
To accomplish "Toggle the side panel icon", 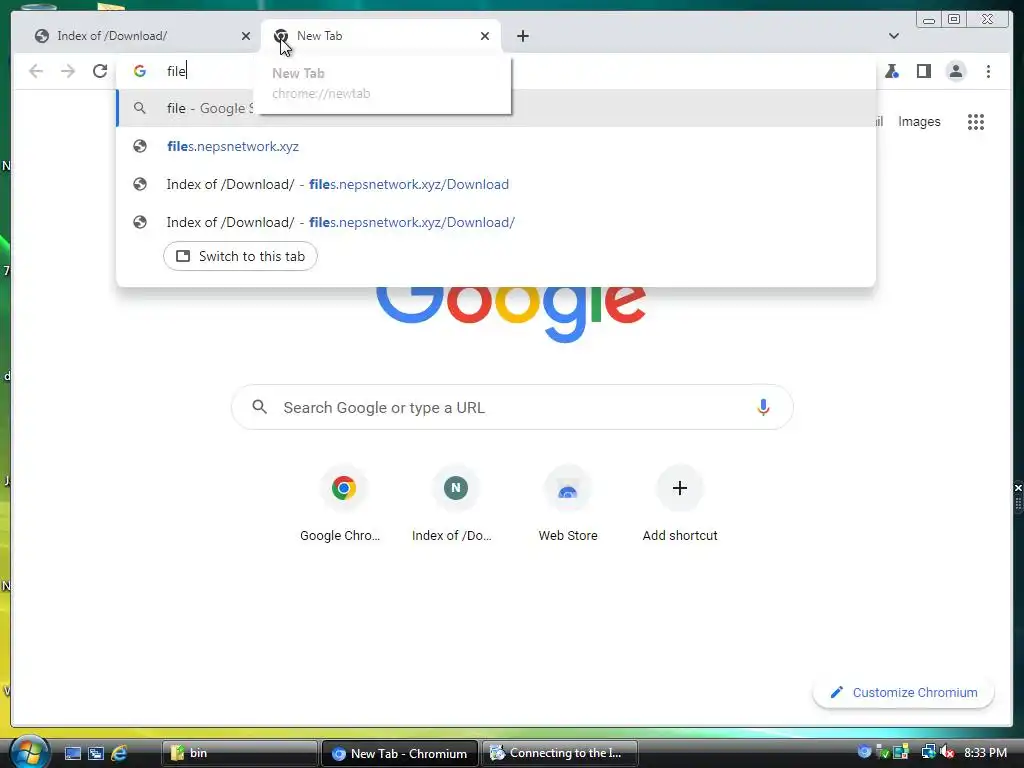I will pyautogui.click(x=923, y=71).
